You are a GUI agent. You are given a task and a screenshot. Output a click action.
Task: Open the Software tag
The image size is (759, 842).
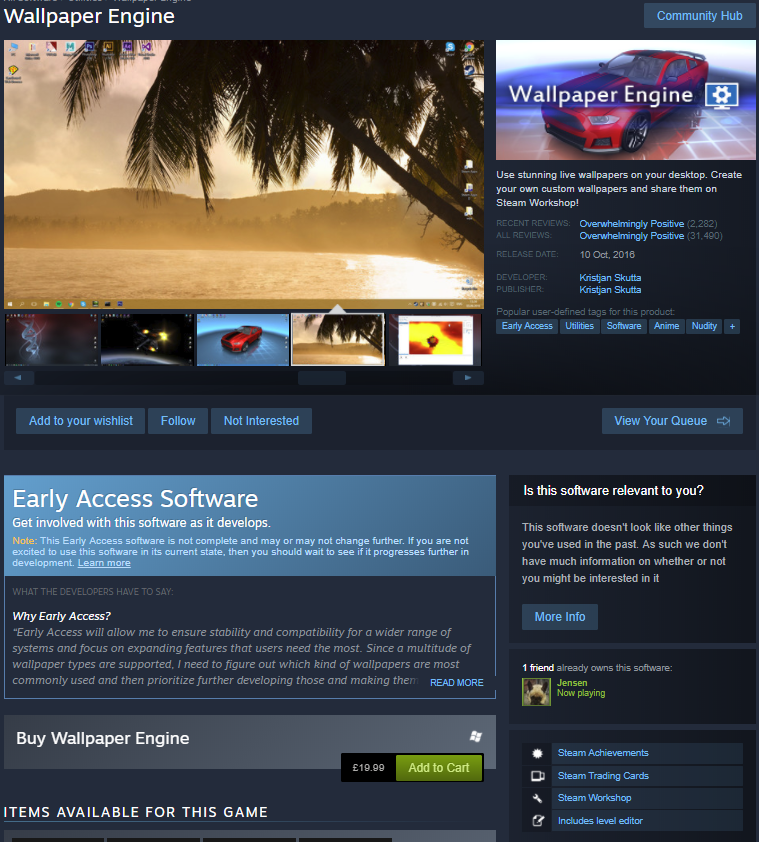click(624, 326)
